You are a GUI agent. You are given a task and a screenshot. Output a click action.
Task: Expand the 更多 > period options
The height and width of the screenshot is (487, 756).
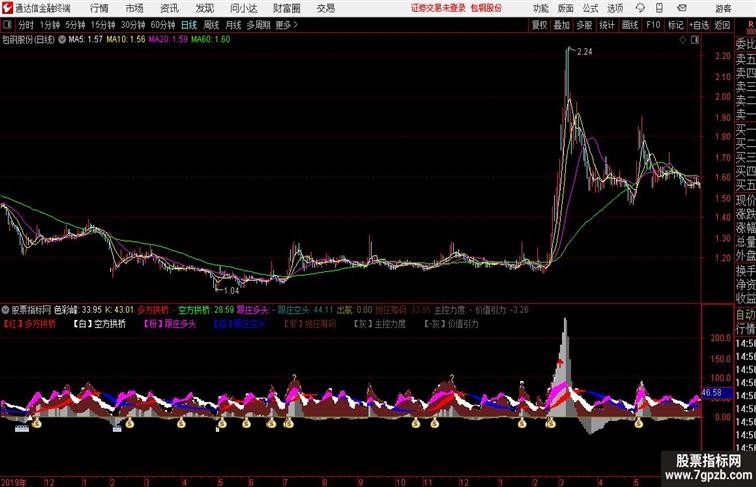point(286,25)
